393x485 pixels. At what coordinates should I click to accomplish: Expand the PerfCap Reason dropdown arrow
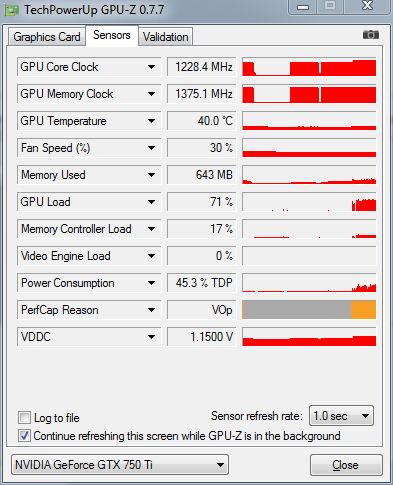151,310
